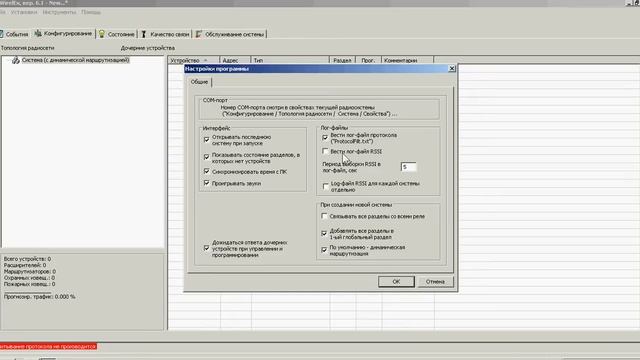The image size is (640, 360).
Task: Click the Пожарных извещ.: 0 text
Action: click(x=29, y=284)
